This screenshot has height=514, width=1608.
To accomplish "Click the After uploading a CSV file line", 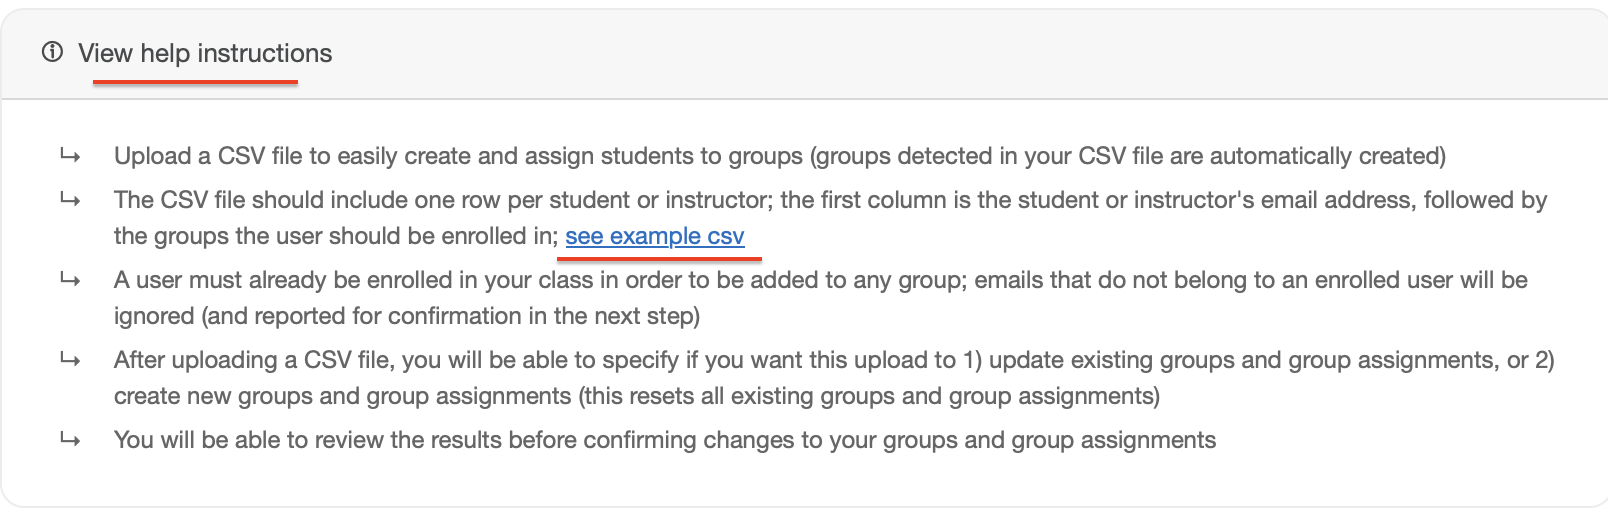I will 834,360.
